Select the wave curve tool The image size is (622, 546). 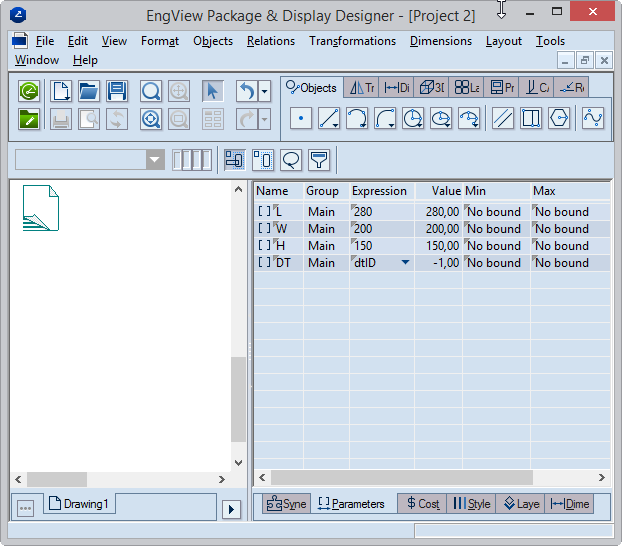click(x=594, y=118)
